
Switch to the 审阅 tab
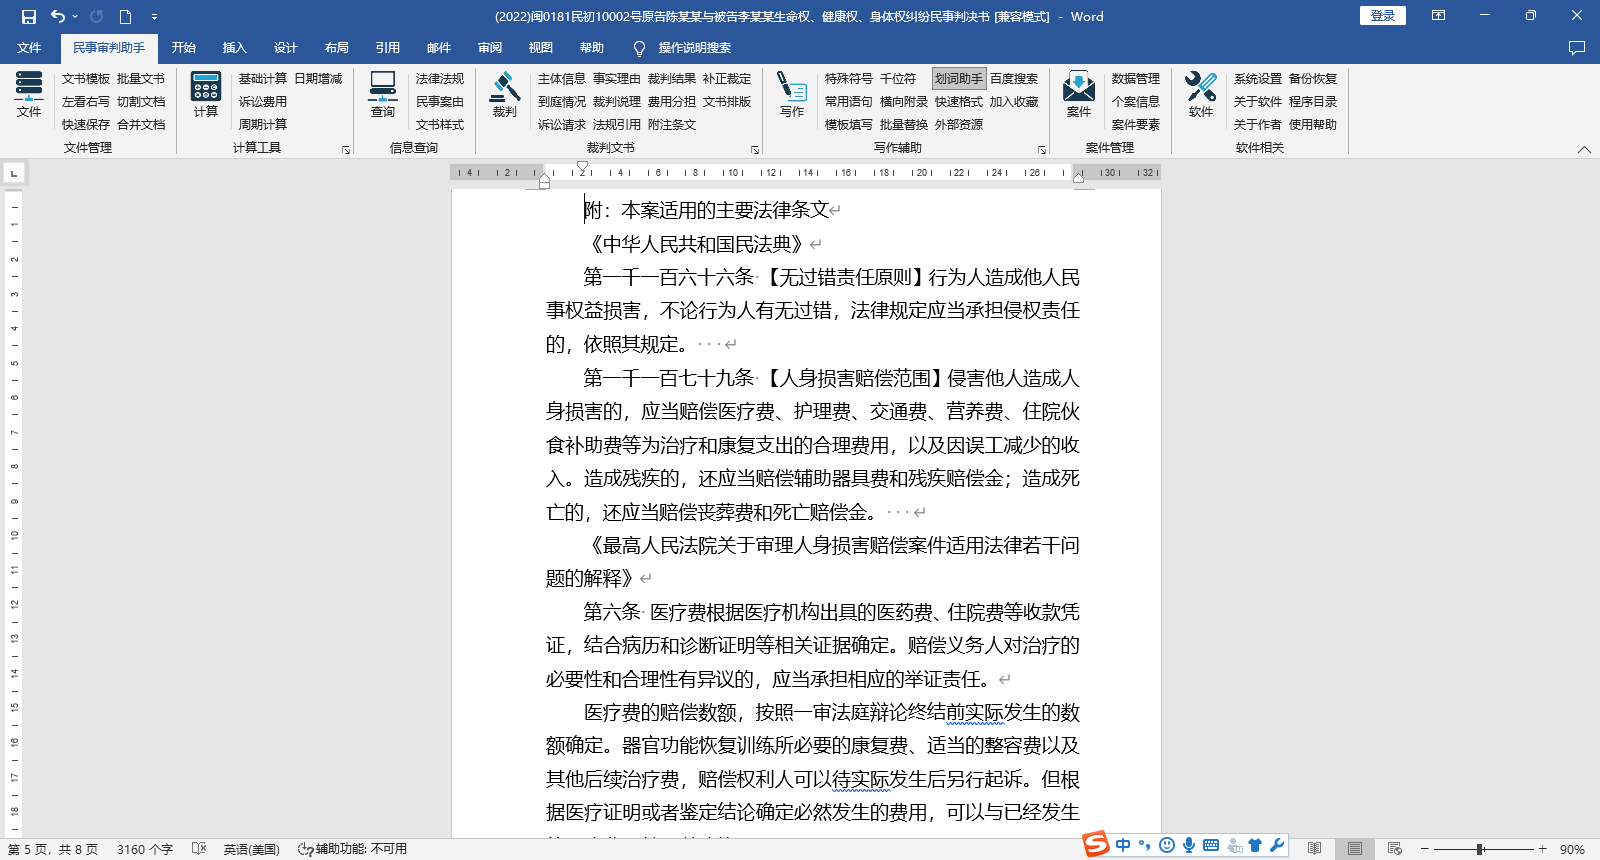pos(490,48)
